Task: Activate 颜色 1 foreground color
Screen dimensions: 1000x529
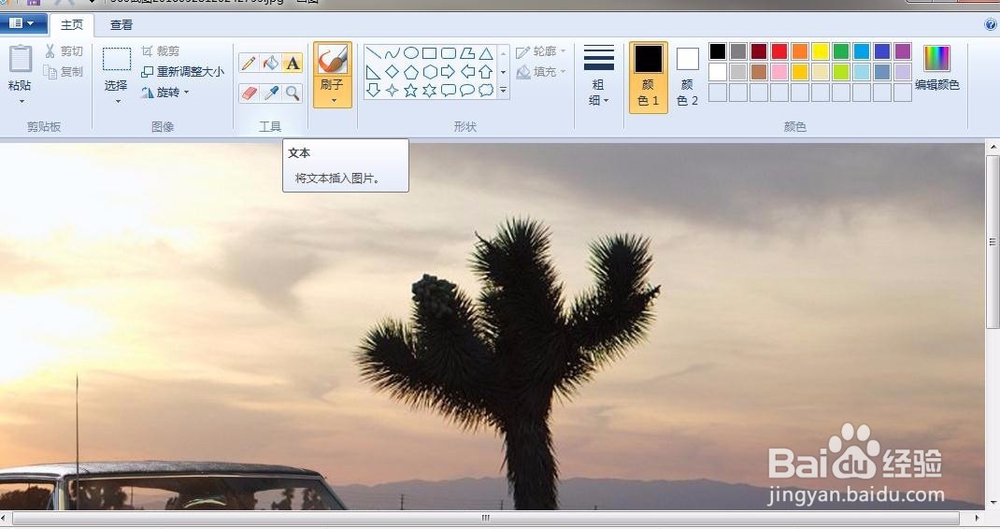Action: coord(649,77)
